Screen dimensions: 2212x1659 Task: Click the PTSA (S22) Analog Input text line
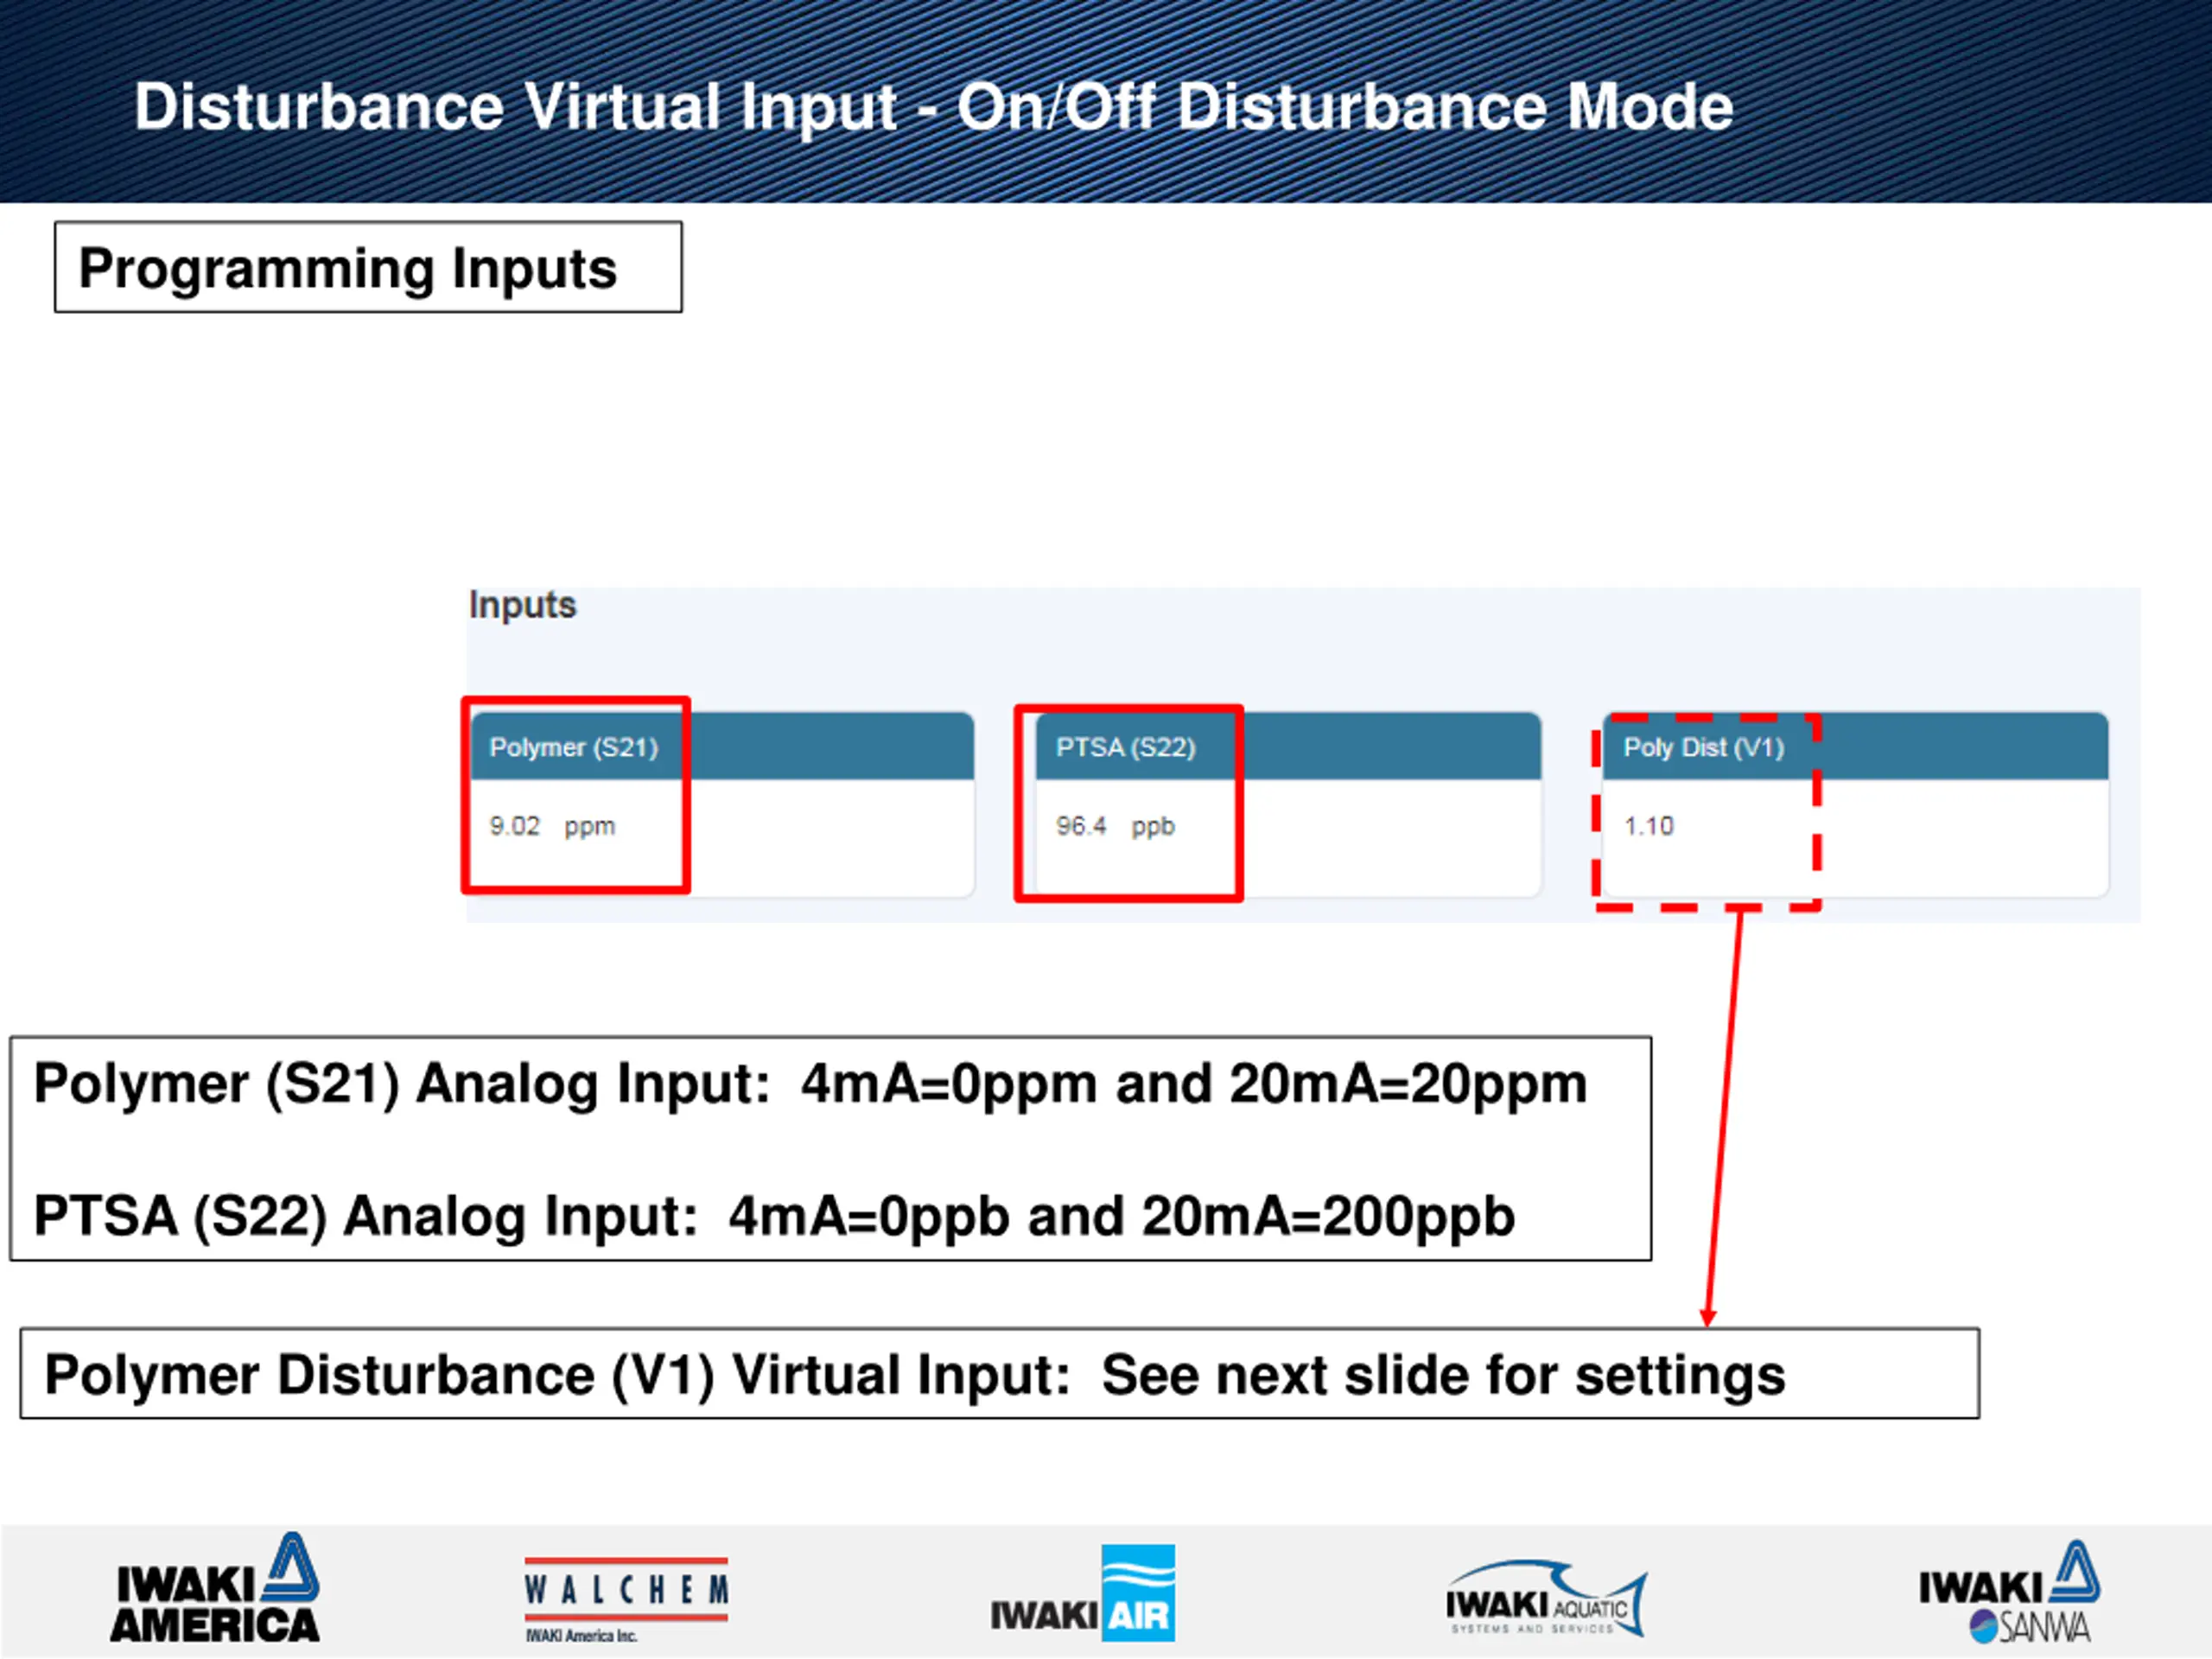pyautogui.click(x=774, y=1216)
